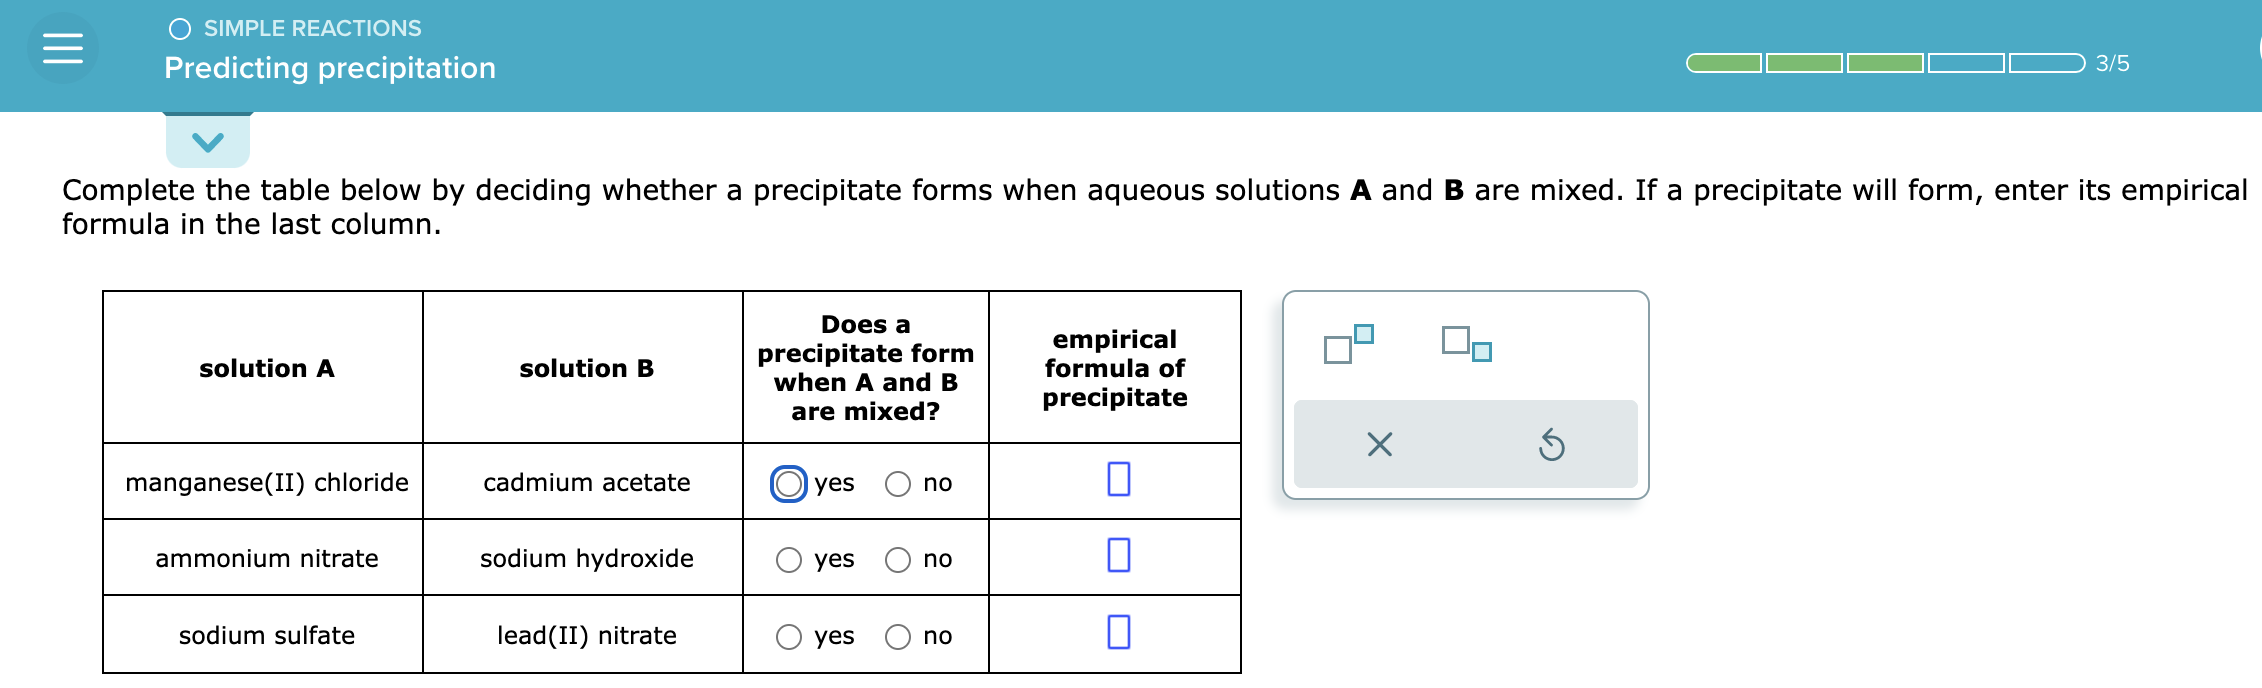Click the X to clear your answer
2262x688 pixels.
1379,446
